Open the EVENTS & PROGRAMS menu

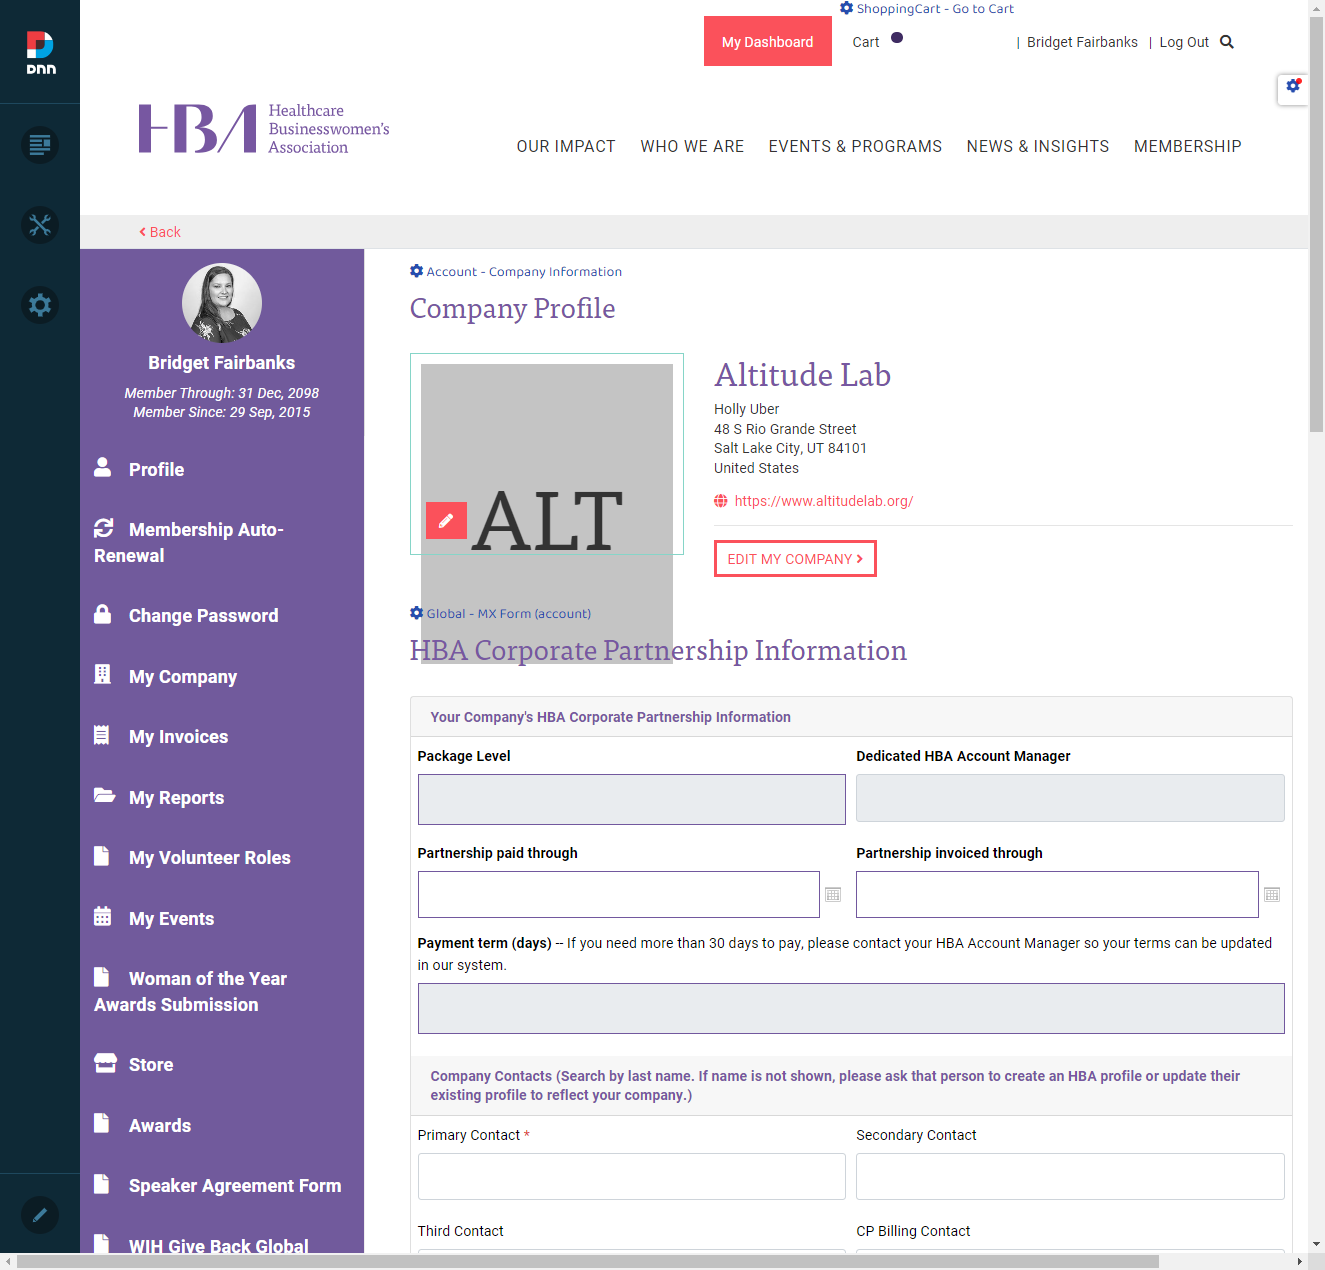855,146
